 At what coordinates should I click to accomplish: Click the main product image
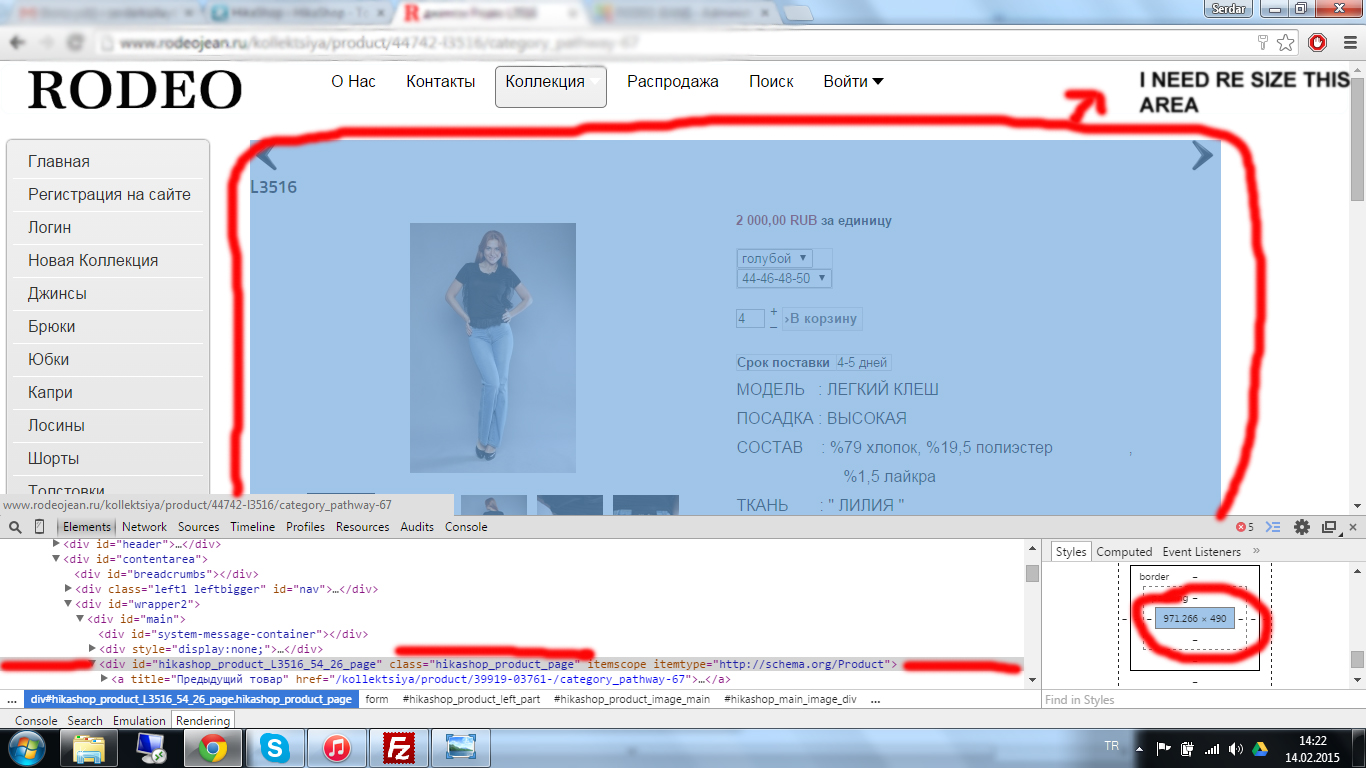(x=493, y=348)
